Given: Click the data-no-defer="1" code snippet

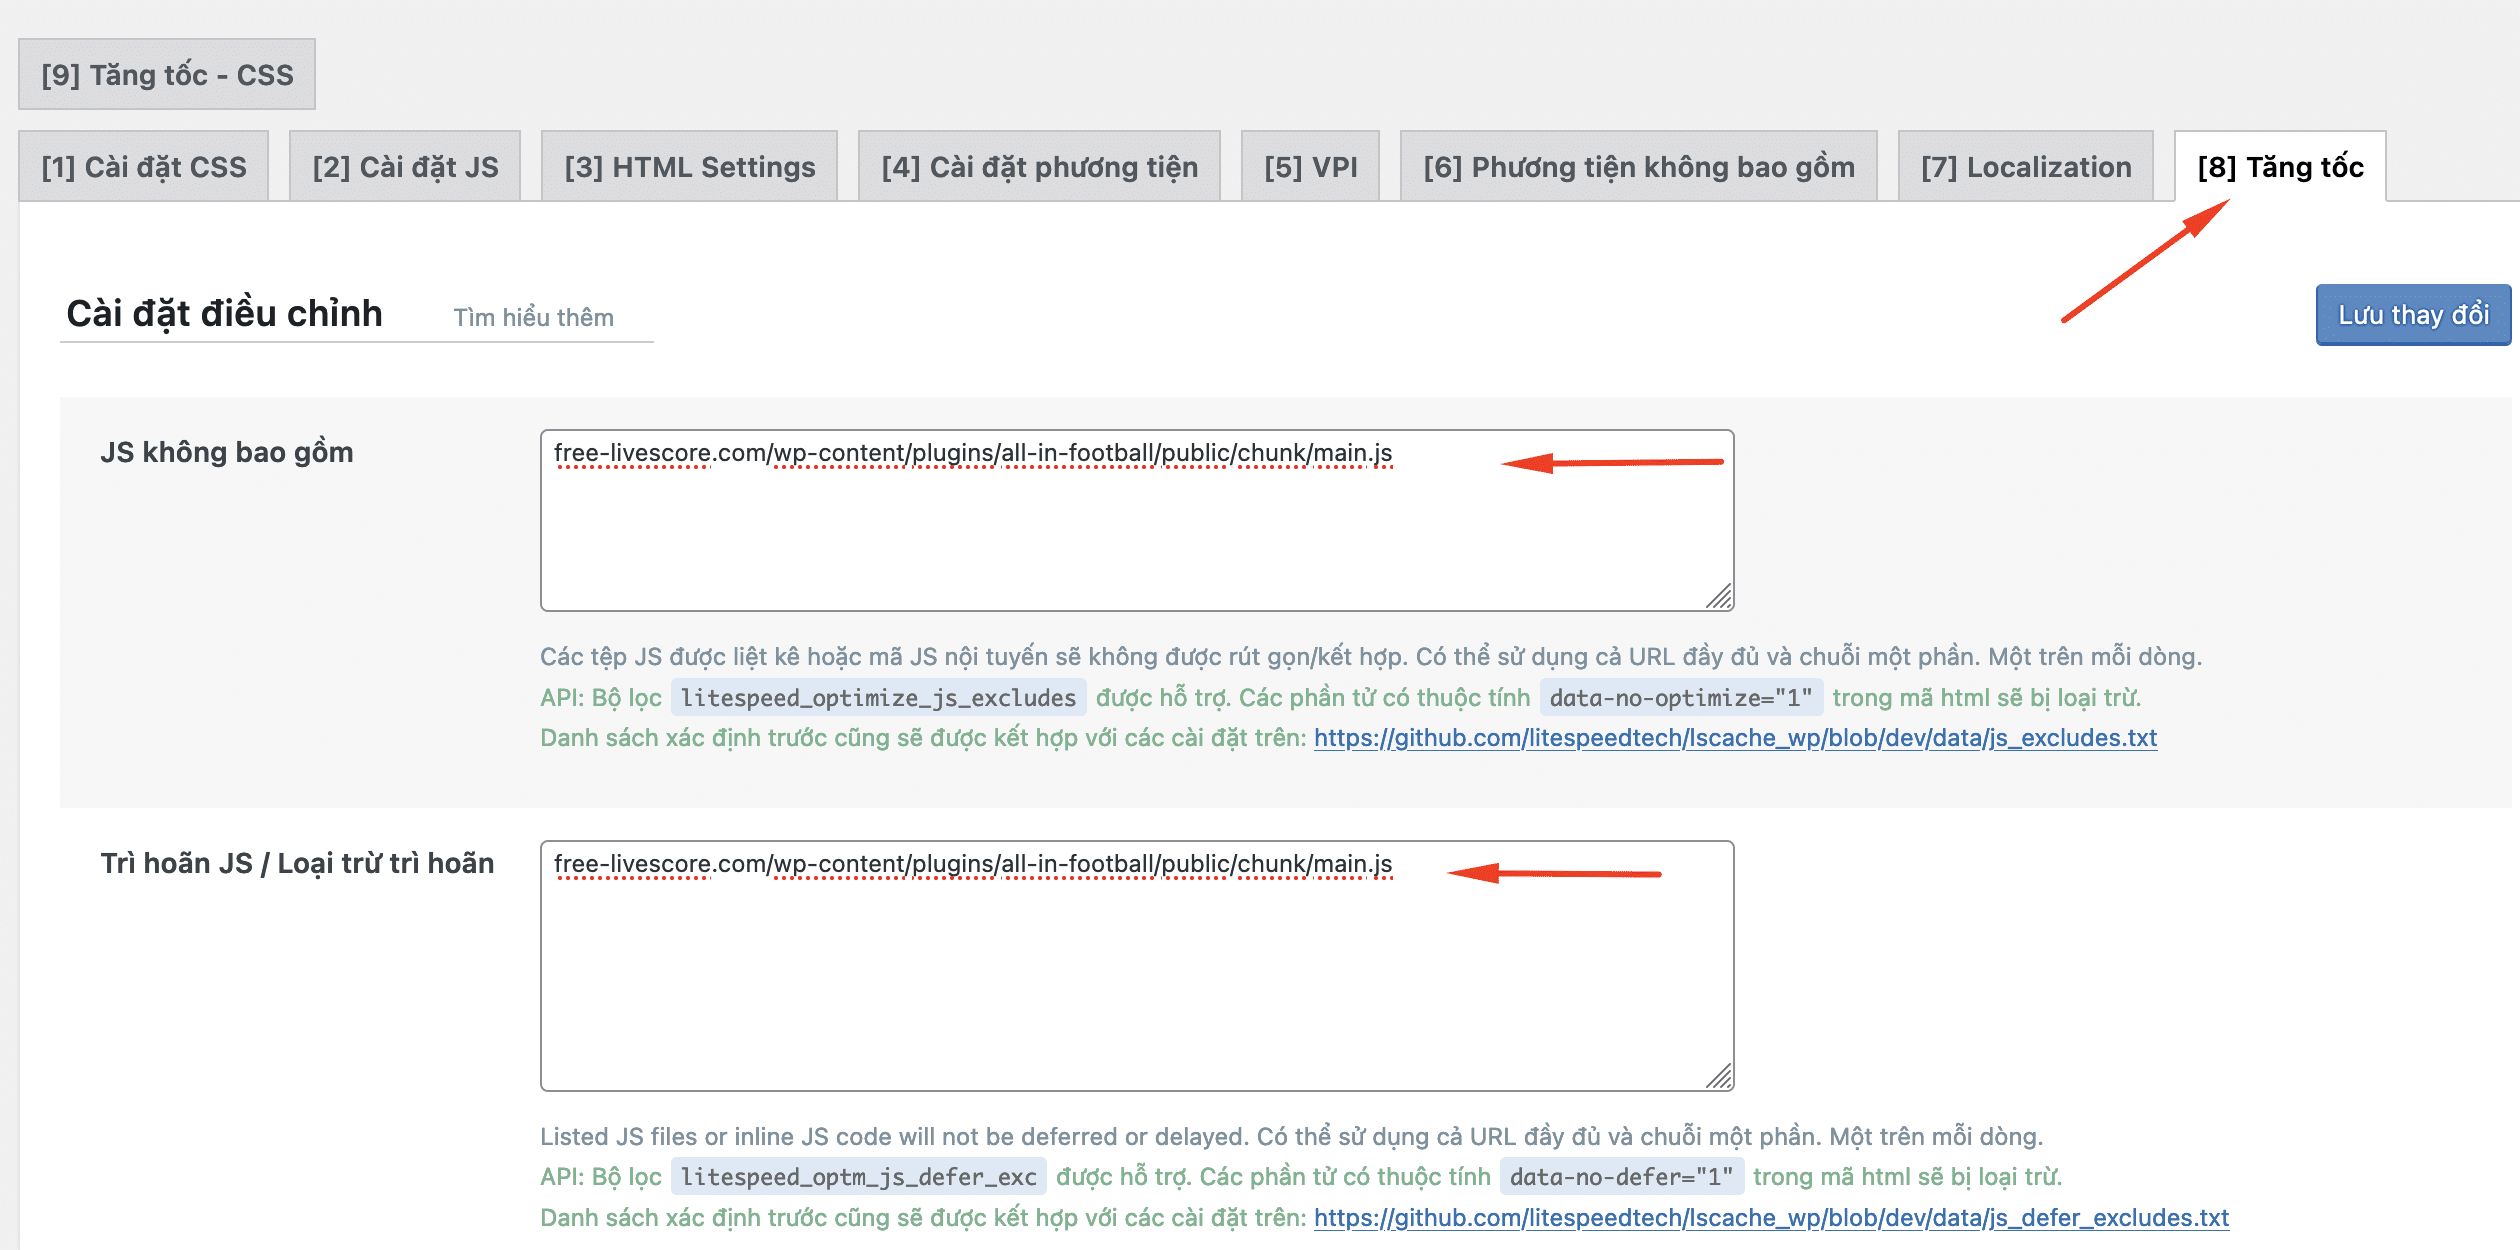Looking at the screenshot, I should (1621, 1177).
